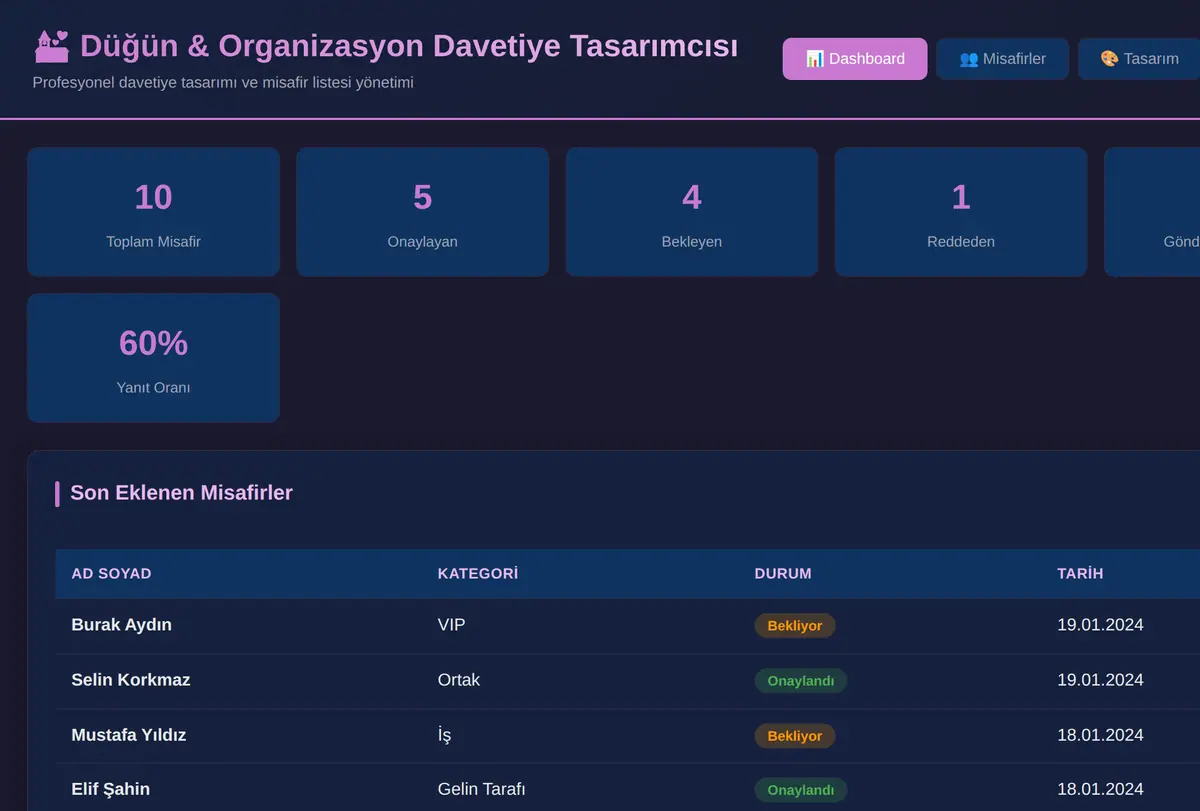Select guest name Selin Korkmaz
Image resolution: width=1200 pixels, height=811 pixels.
tap(131, 680)
